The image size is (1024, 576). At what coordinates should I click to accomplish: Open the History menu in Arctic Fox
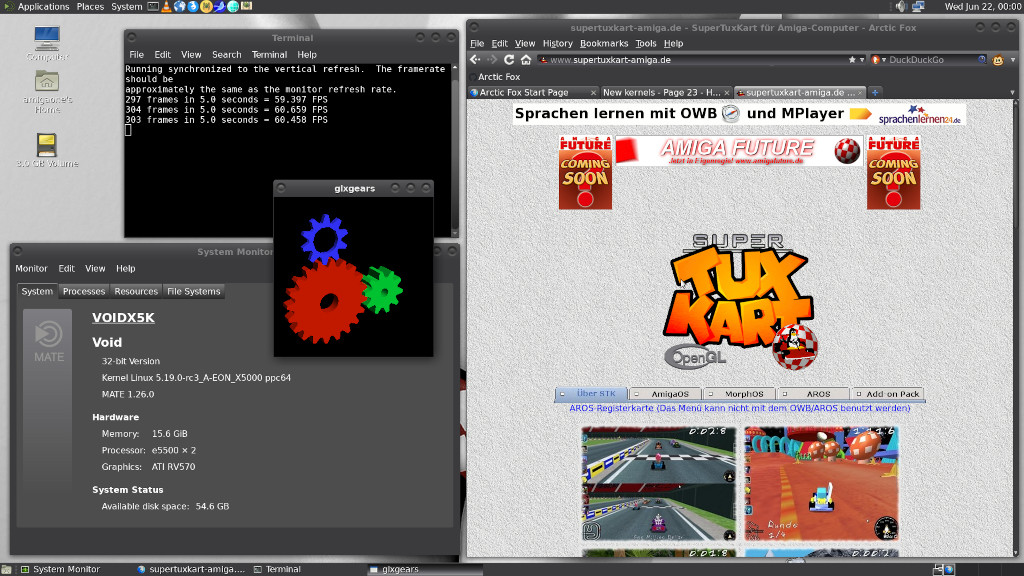tap(557, 44)
